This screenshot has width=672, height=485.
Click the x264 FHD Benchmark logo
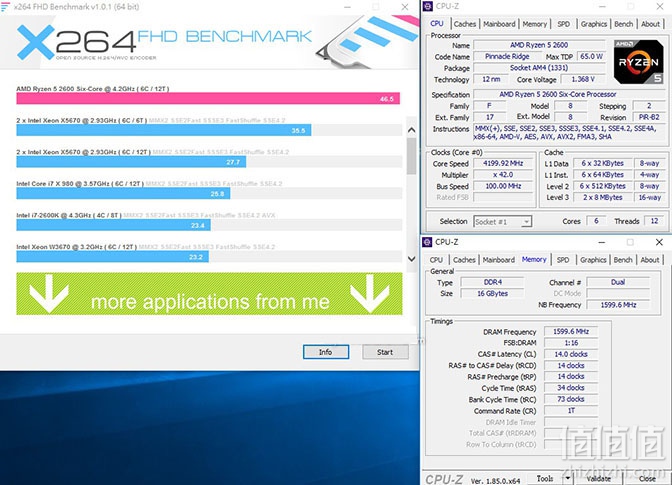point(165,42)
